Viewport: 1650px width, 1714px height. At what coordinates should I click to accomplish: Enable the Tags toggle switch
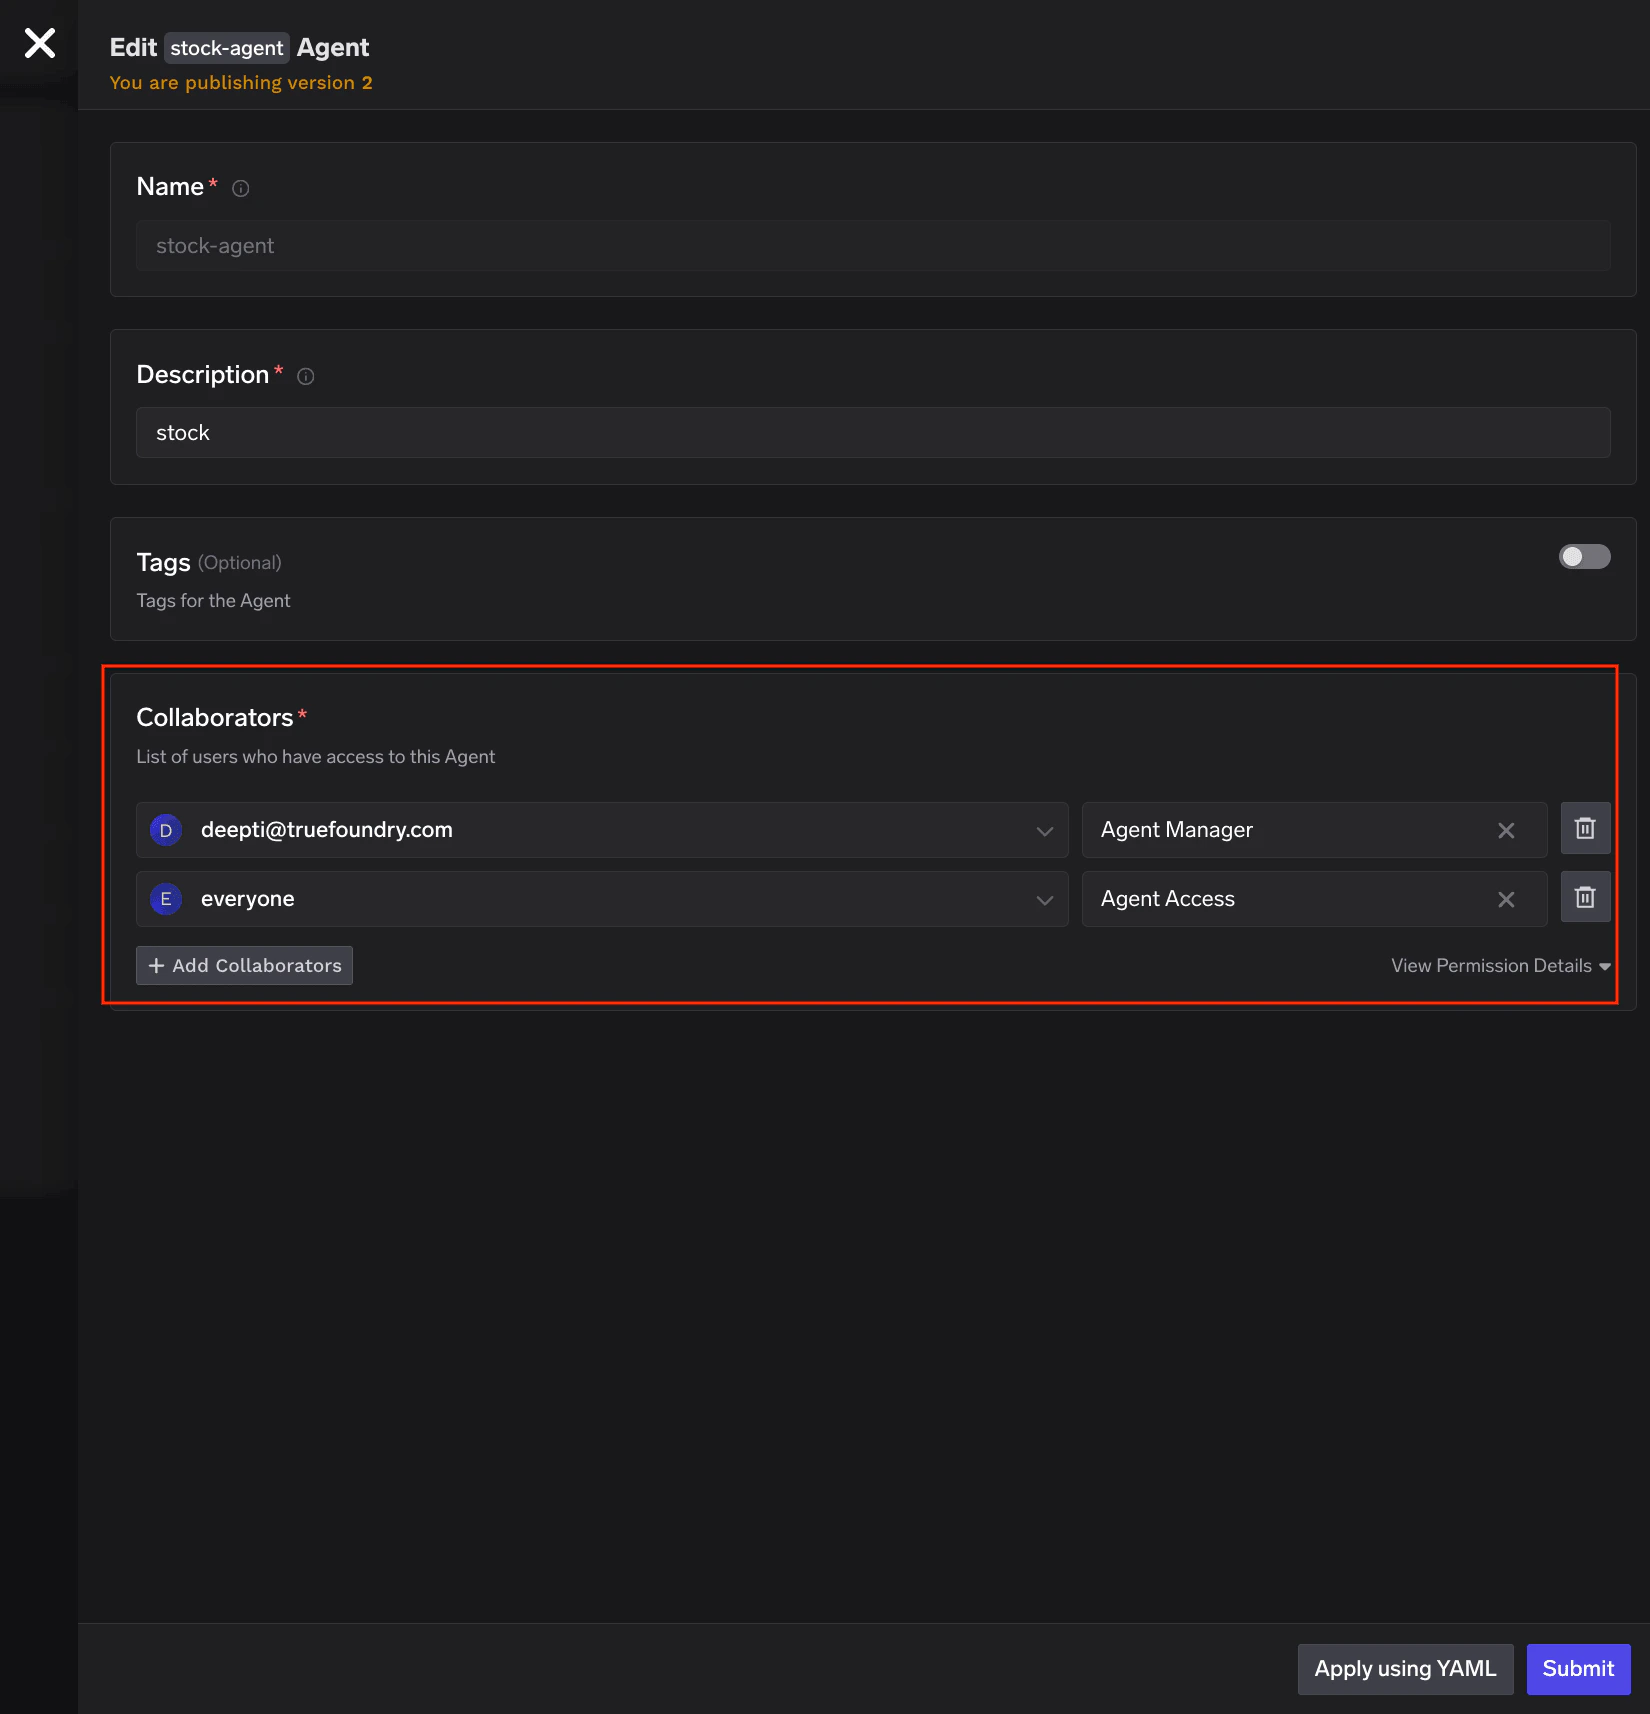(1584, 557)
